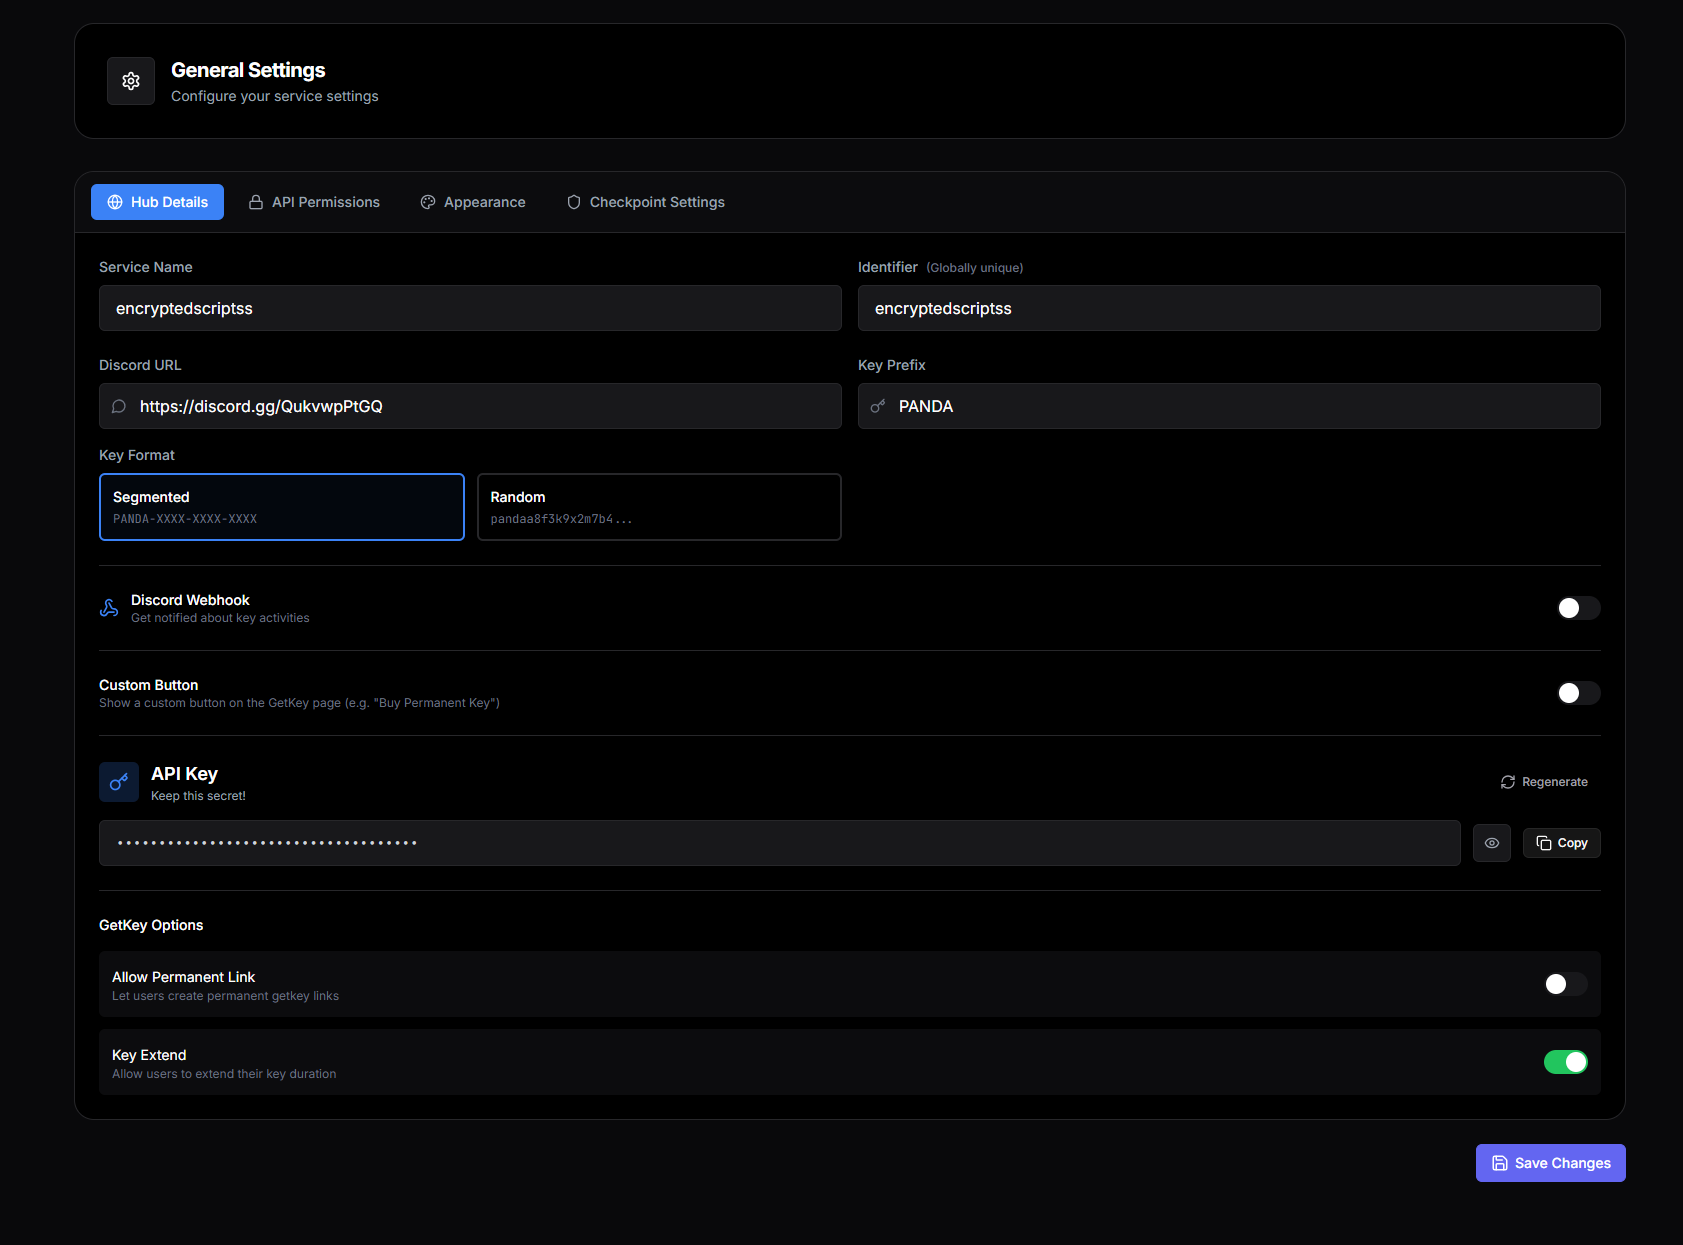Image resolution: width=1683 pixels, height=1245 pixels.
Task: Edit the Key Prefix field containing PANDA
Action: tap(1229, 406)
